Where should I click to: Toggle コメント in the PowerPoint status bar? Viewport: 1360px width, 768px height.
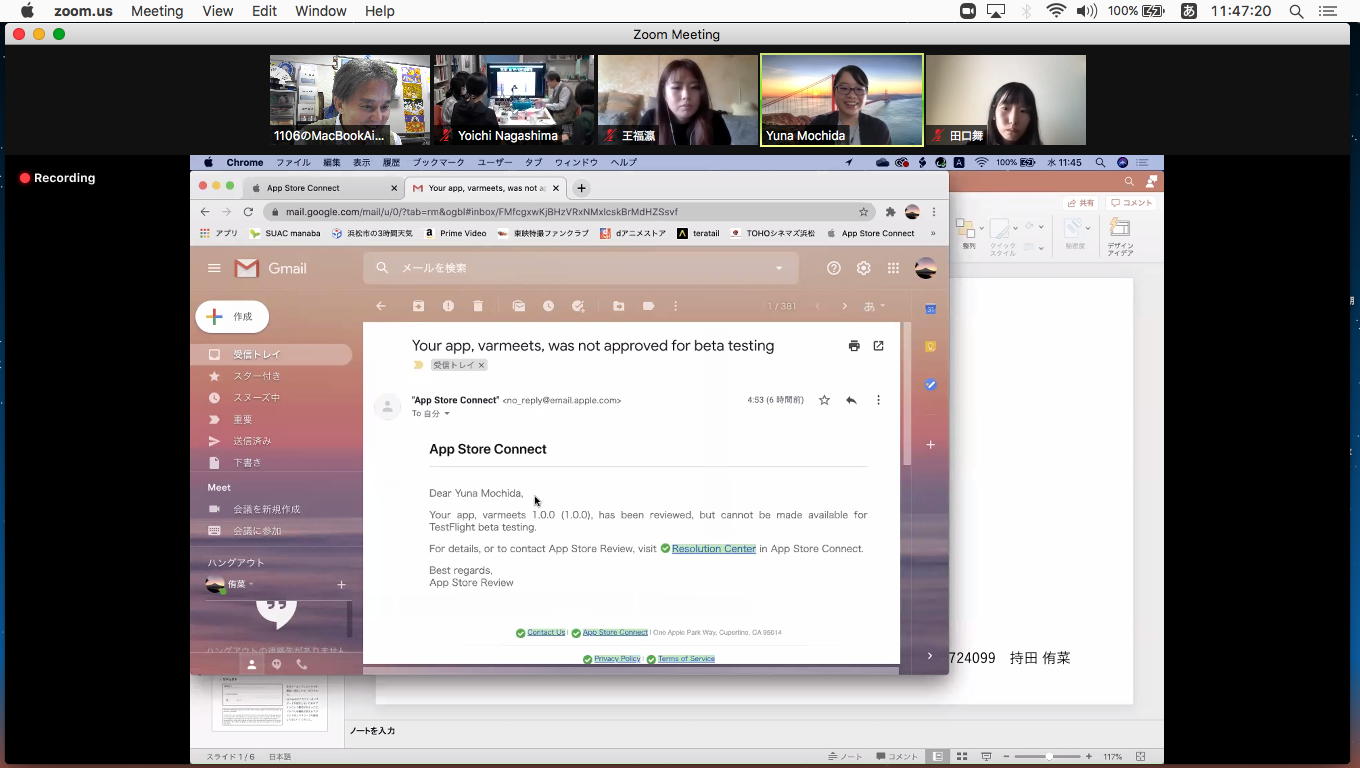coord(897,757)
